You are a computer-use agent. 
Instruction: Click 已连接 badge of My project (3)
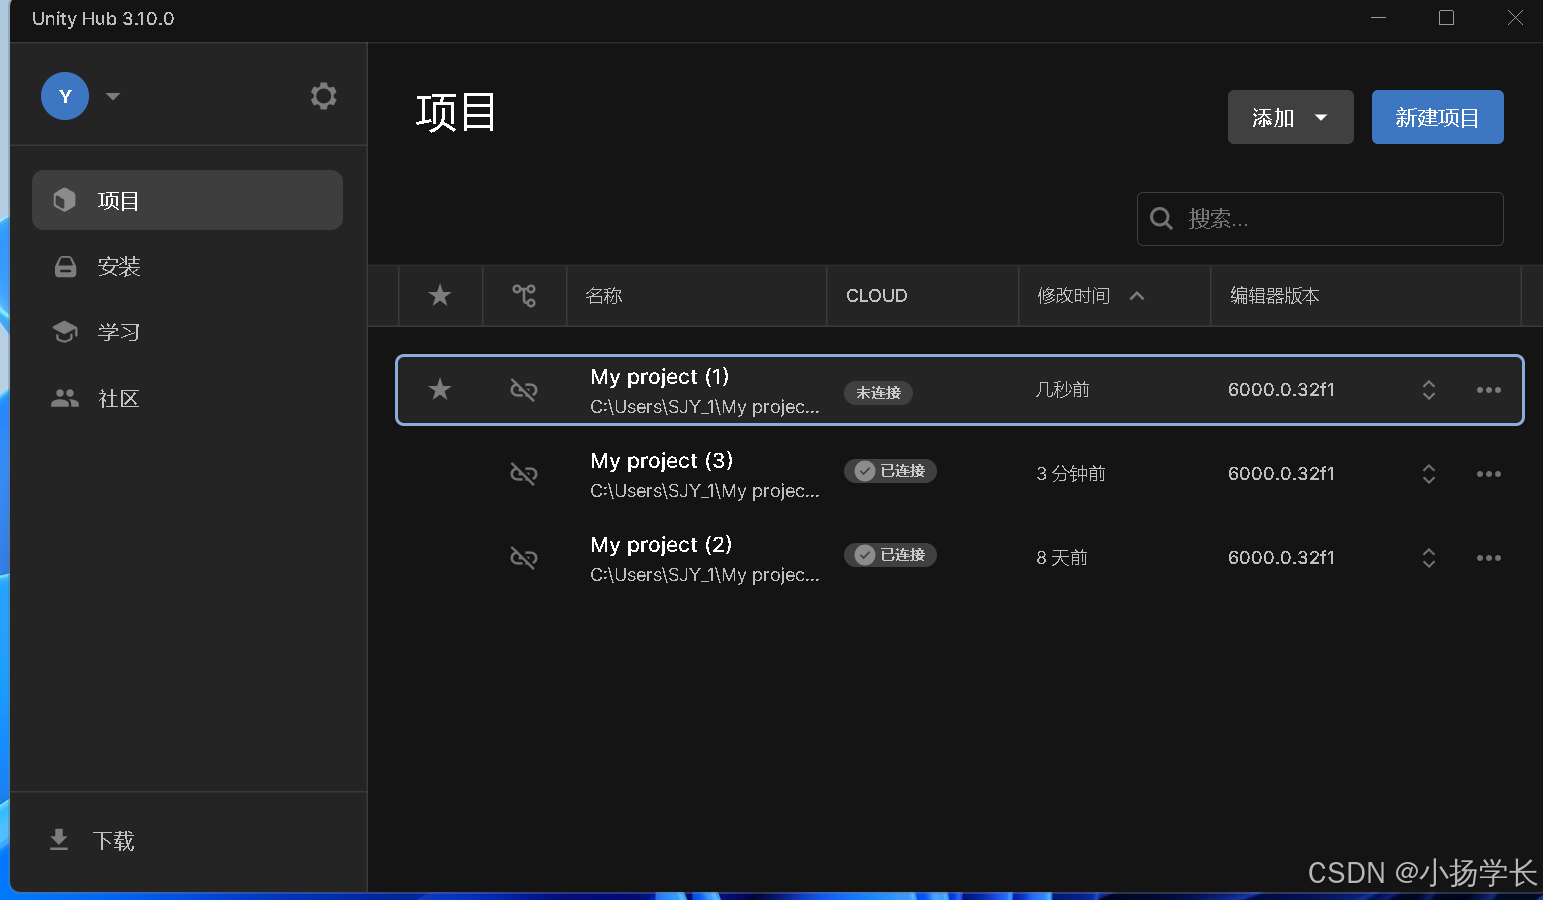890,471
